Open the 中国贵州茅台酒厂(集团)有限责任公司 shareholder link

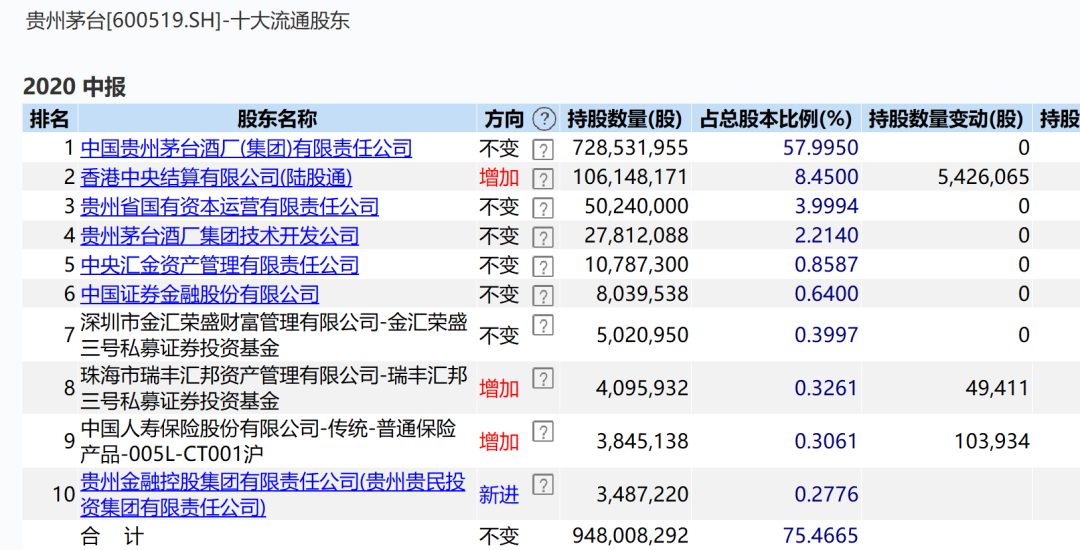point(246,148)
